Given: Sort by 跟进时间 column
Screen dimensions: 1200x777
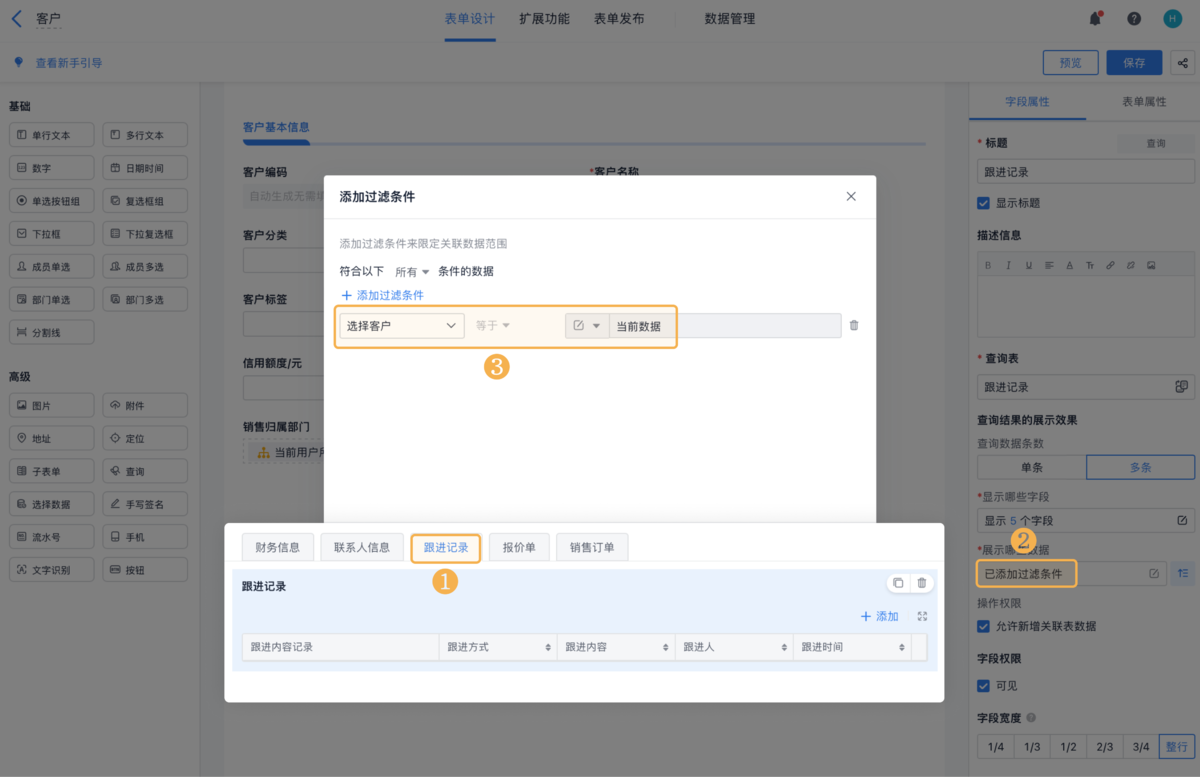Looking at the screenshot, I should (x=902, y=648).
